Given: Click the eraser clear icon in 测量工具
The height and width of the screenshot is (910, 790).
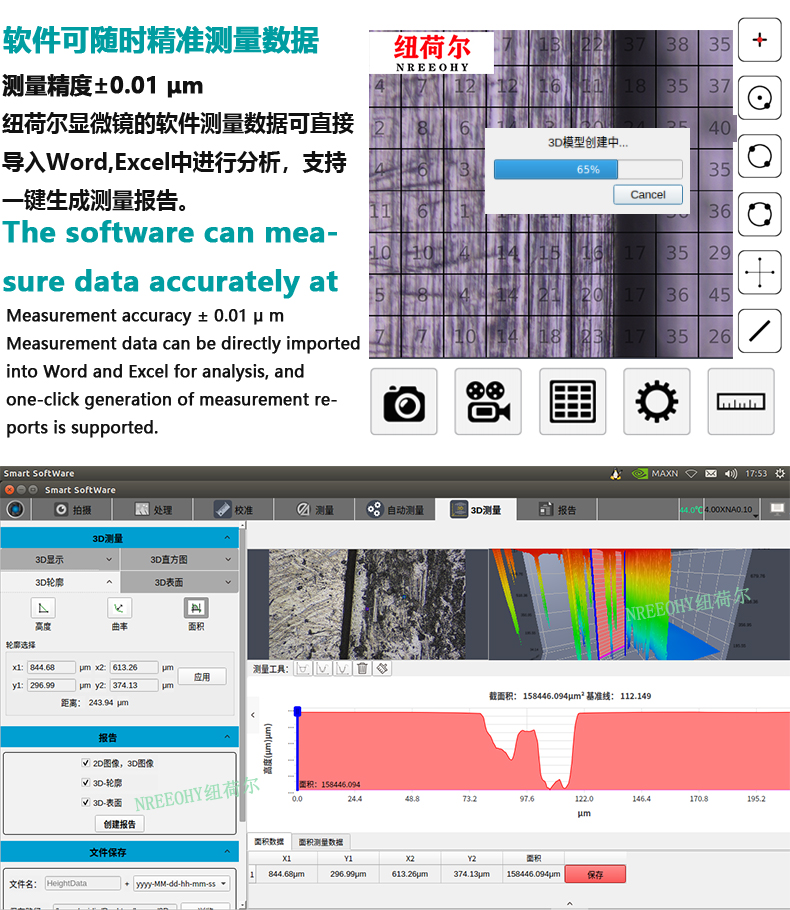Looking at the screenshot, I should pos(383,669).
